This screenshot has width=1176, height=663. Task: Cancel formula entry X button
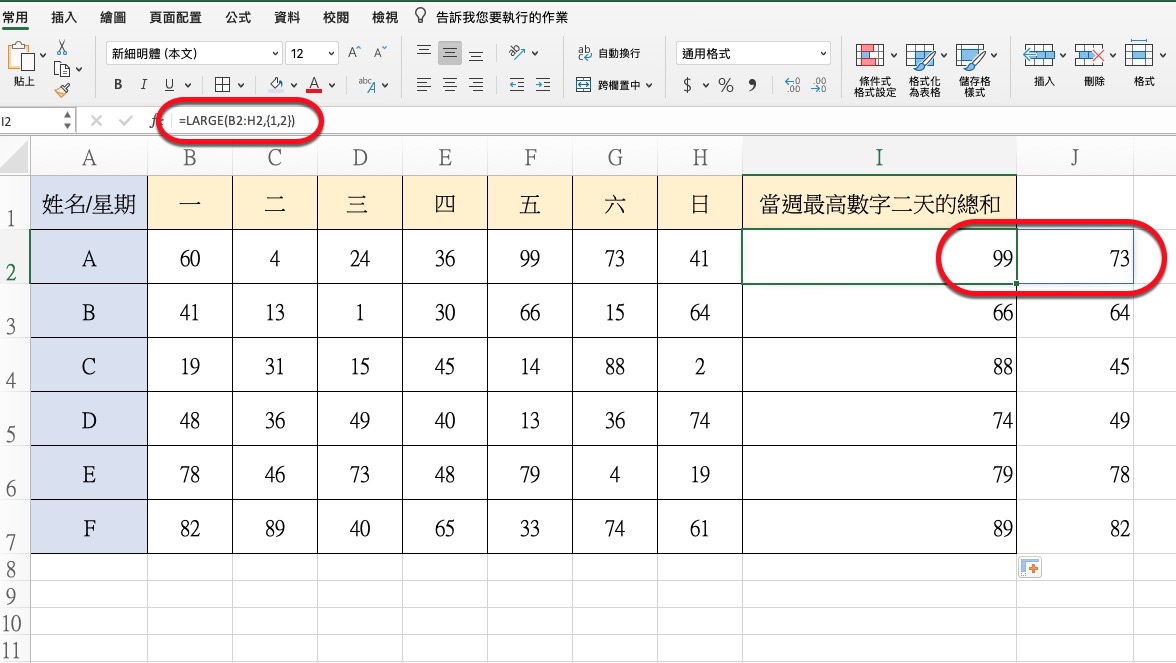tap(96, 120)
